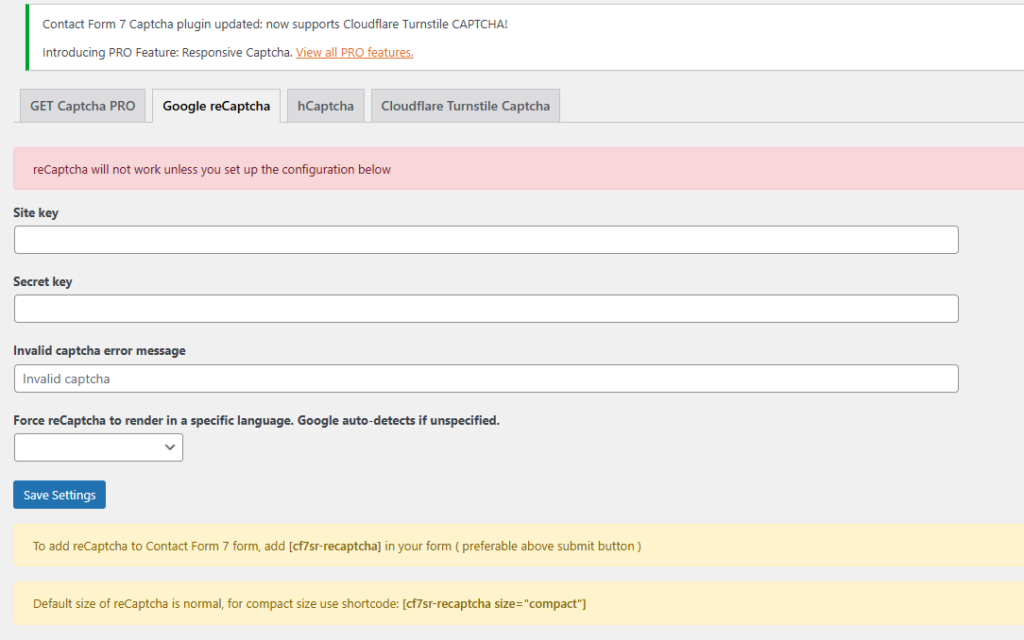Open the GET Captcha PRO tab
Viewport: 1024px width, 640px height.
pyautogui.click(x=82, y=106)
